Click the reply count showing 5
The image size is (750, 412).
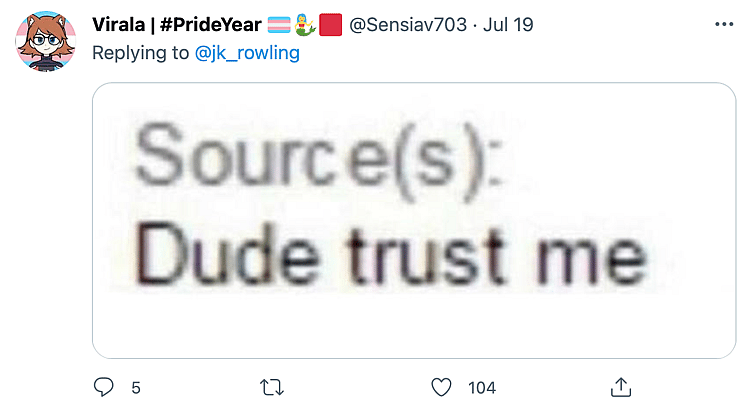click(x=135, y=387)
